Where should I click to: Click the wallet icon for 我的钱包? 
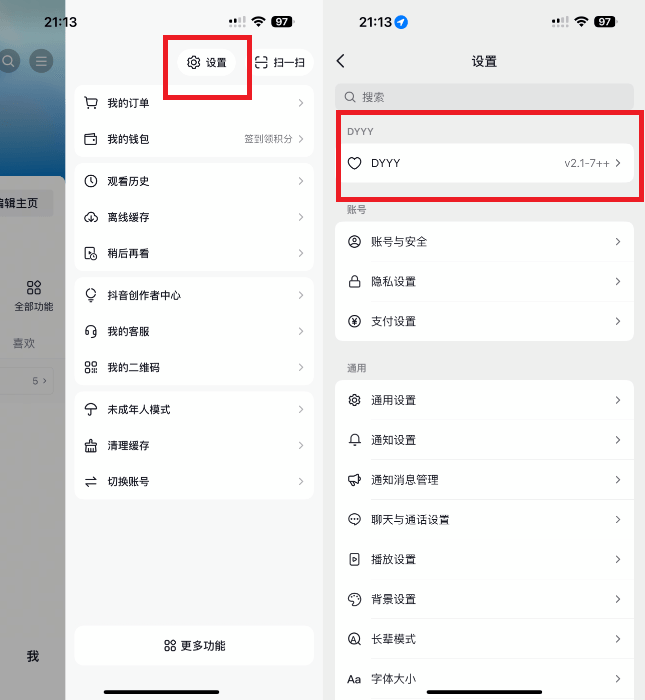click(x=91, y=139)
